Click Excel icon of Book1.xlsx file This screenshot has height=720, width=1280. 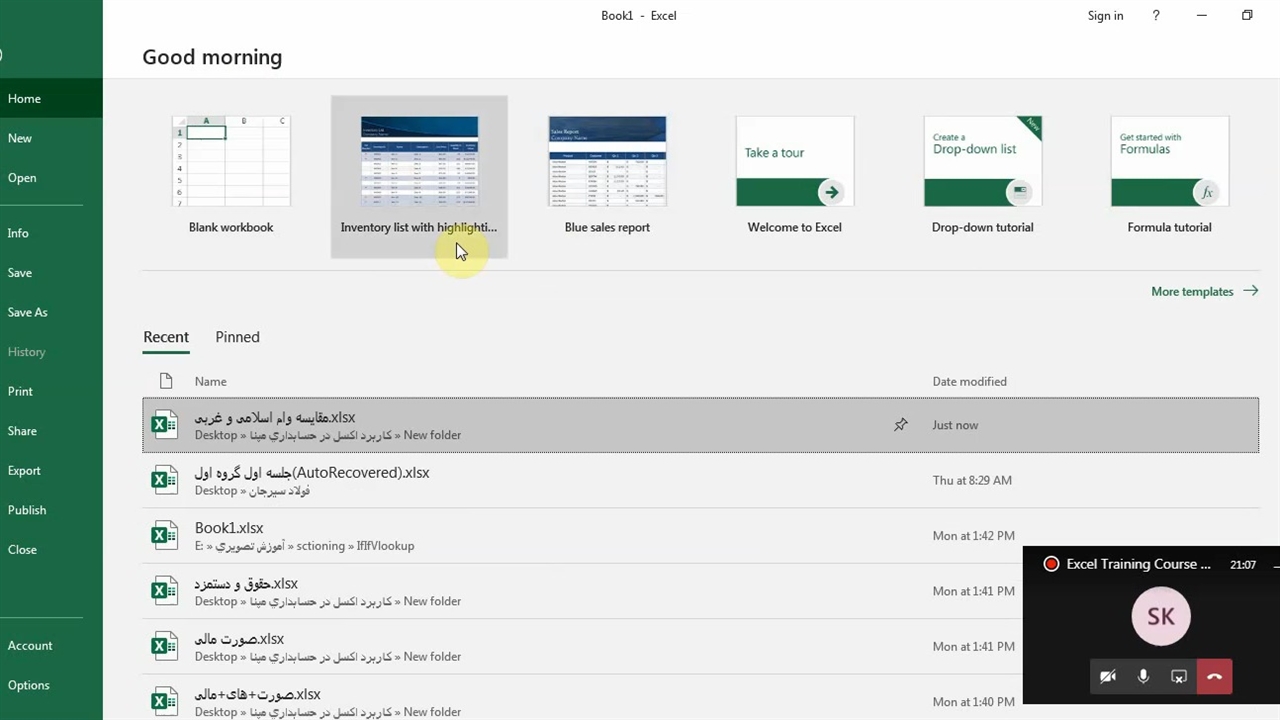pyautogui.click(x=164, y=536)
